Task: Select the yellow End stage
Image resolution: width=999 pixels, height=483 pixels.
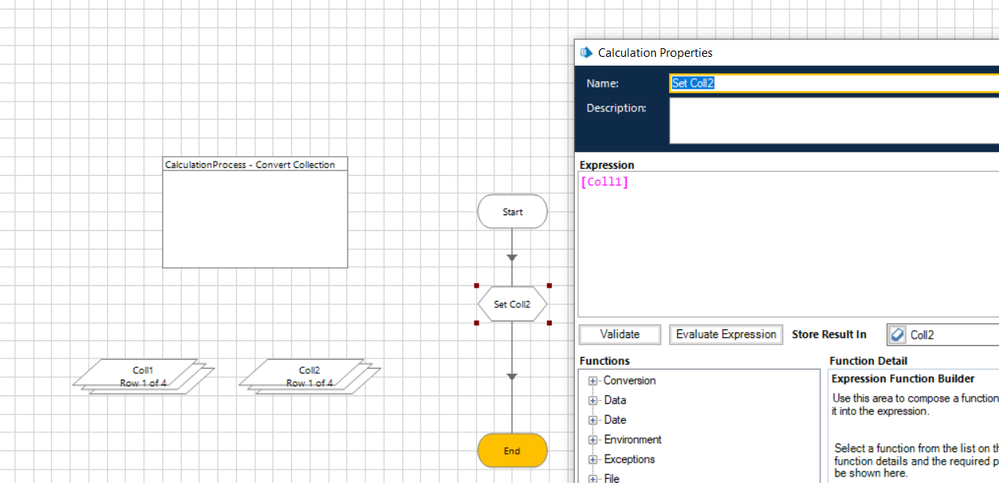Action: 512,451
